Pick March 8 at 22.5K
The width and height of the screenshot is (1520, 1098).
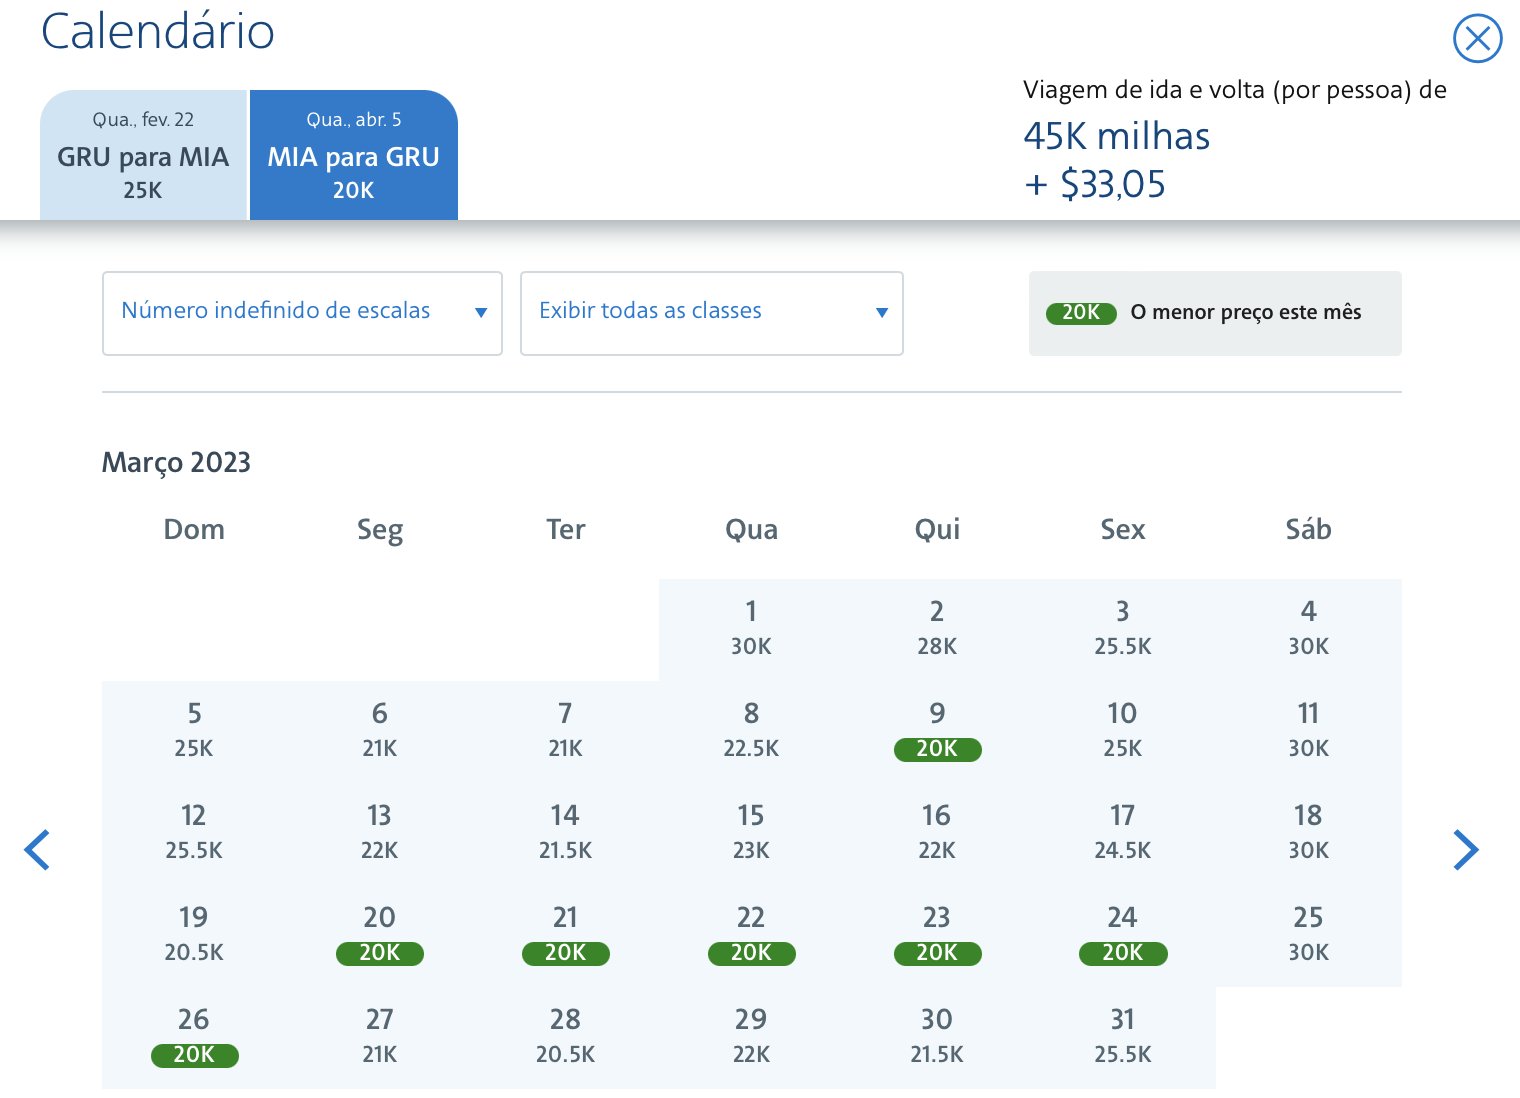pyautogui.click(x=751, y=731)
